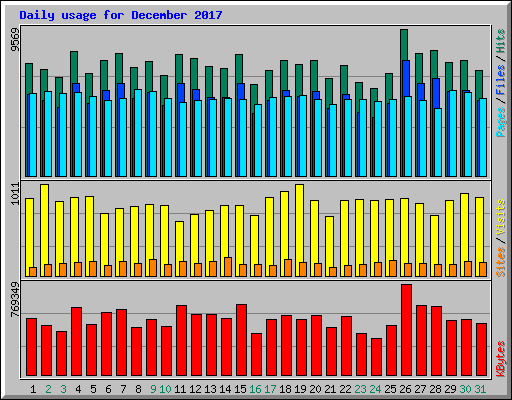Click day label 18 on x-axis
The height and width of the screenshot is (400, 512).
click(285, 389)
